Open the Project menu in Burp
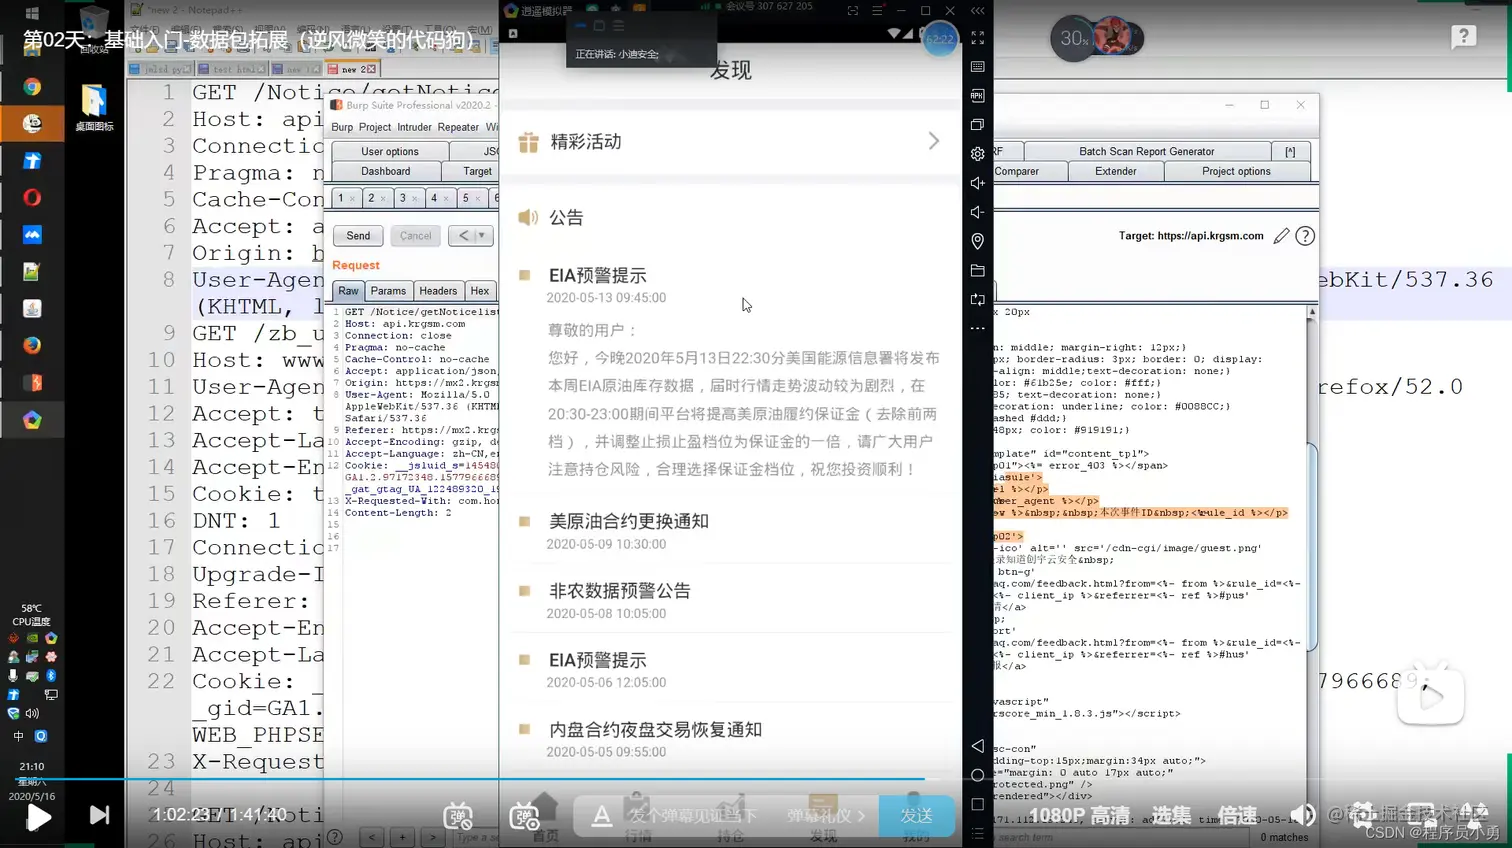 pos(375,127)
